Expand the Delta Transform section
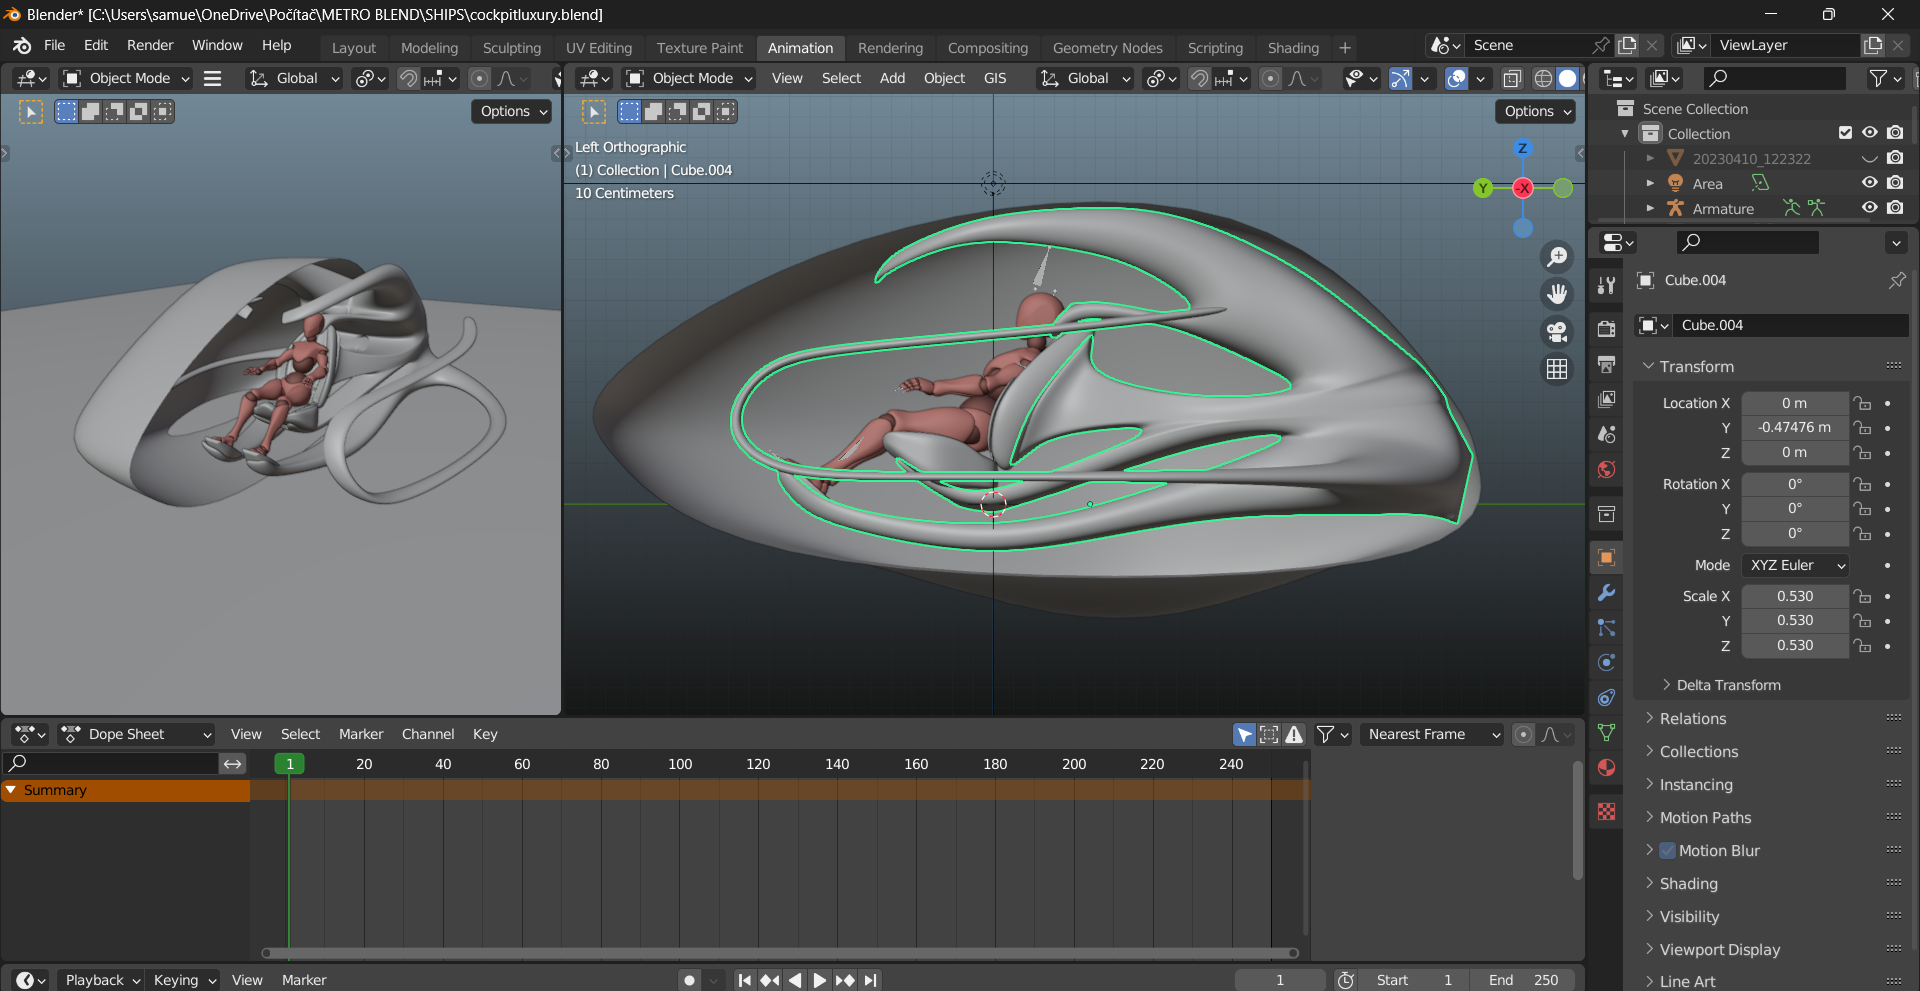The image size is (1920, 991). (1728, 685)
